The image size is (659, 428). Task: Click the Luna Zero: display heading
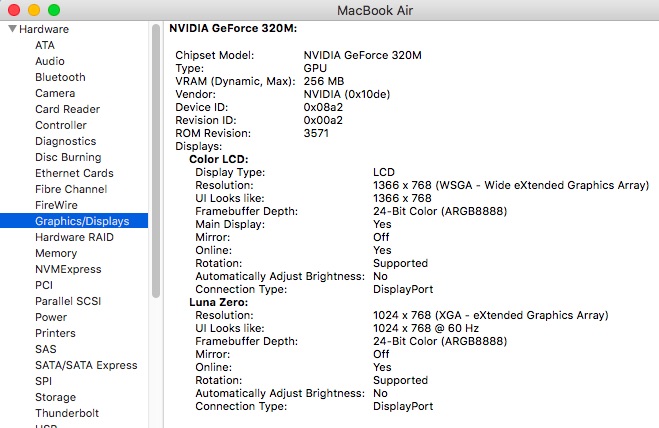pyautogui.click(x=219, y=302)
